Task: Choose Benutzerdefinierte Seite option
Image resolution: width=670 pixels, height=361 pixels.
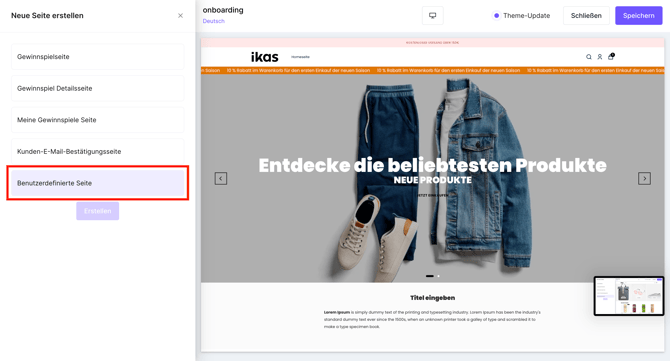Action: tap(97, 183)
